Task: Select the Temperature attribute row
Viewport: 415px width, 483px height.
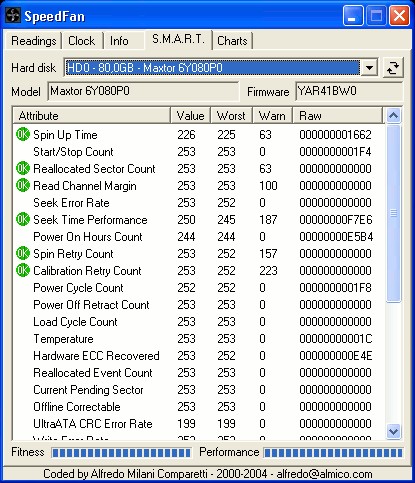Action: tap(199, 339)
